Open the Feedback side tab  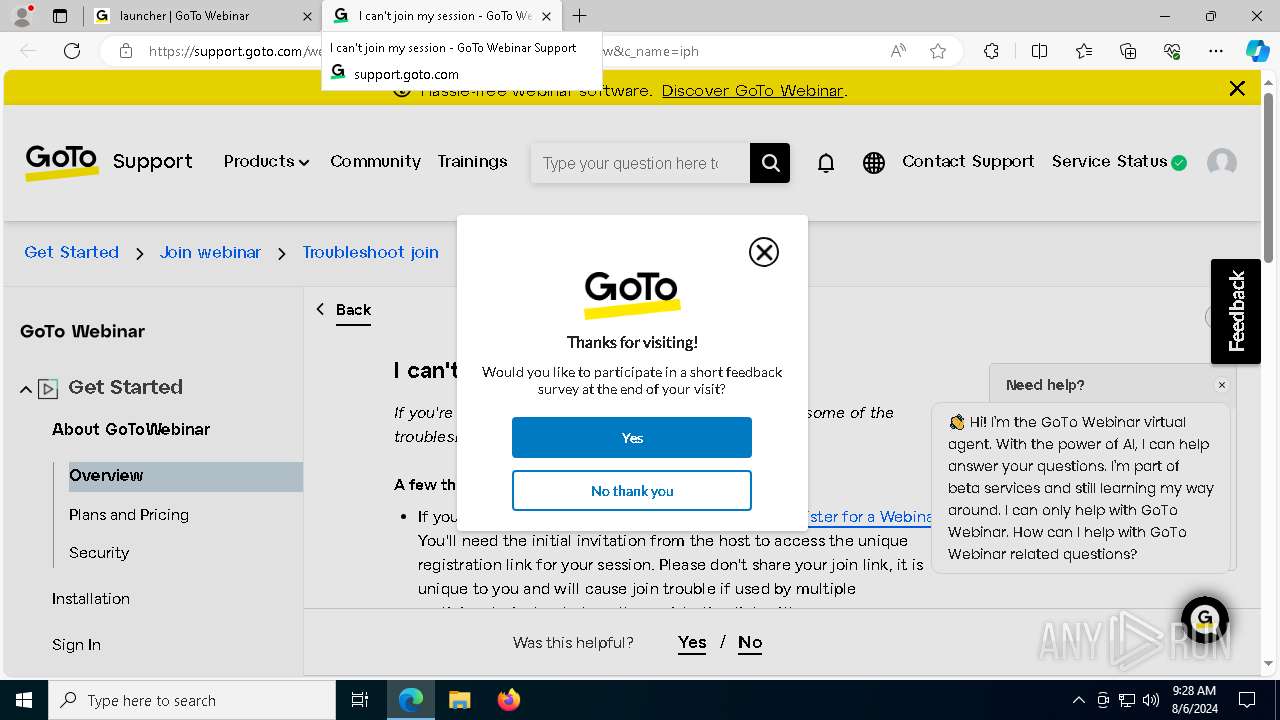(1236, 311)
